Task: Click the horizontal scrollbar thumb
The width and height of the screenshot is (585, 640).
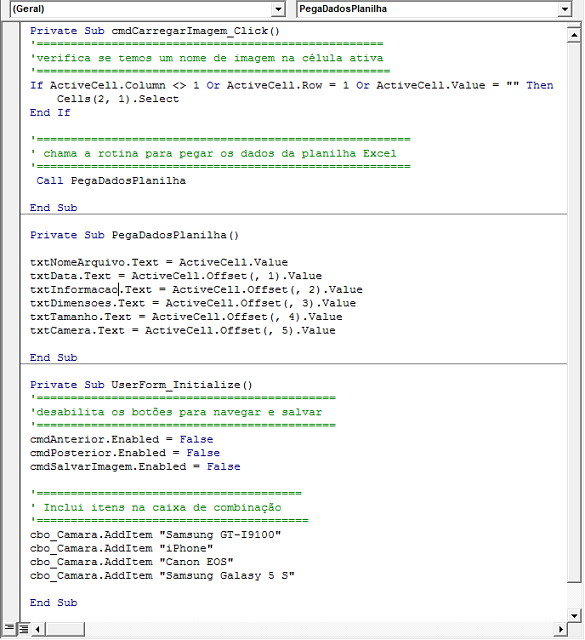Action: (65, 629)
